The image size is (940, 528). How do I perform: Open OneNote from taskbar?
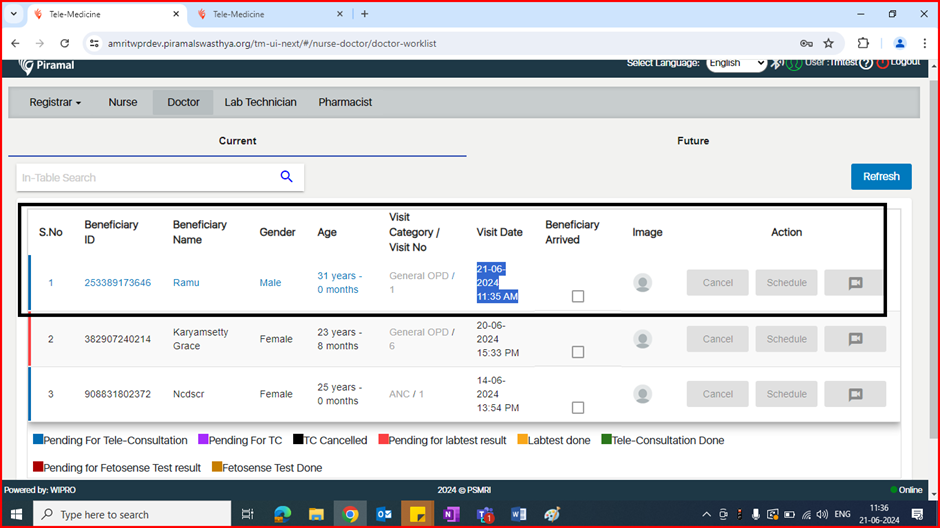tap(451, 514)
